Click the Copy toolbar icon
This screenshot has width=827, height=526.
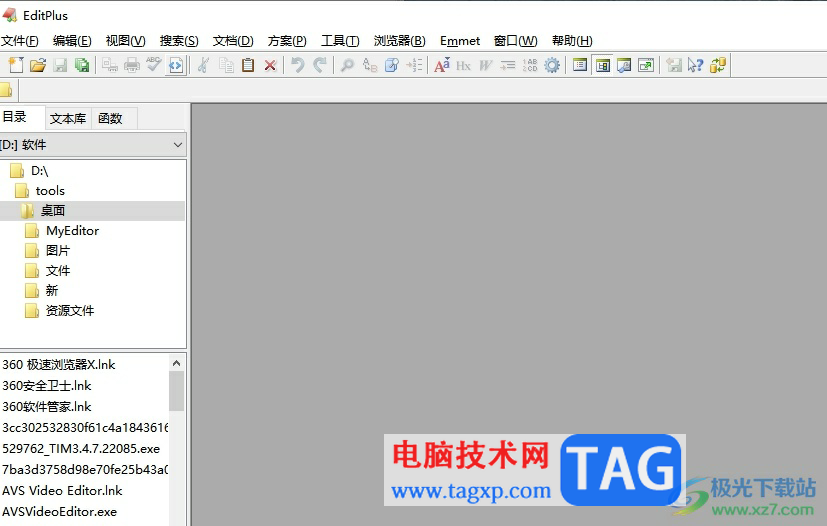[x=226, y=65]
